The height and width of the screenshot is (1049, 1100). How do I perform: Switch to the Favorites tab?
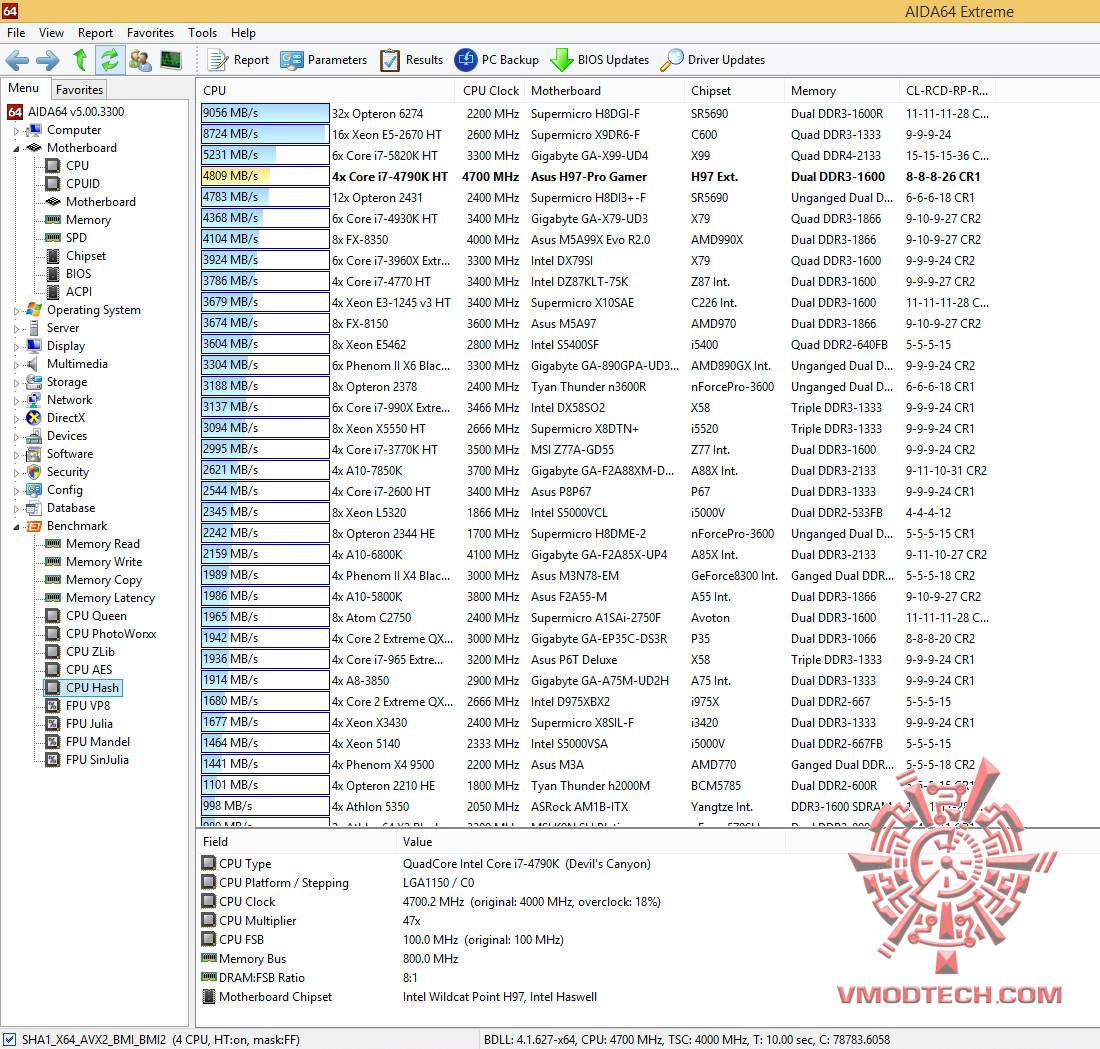pyautogui.click(x=79, y=90)
